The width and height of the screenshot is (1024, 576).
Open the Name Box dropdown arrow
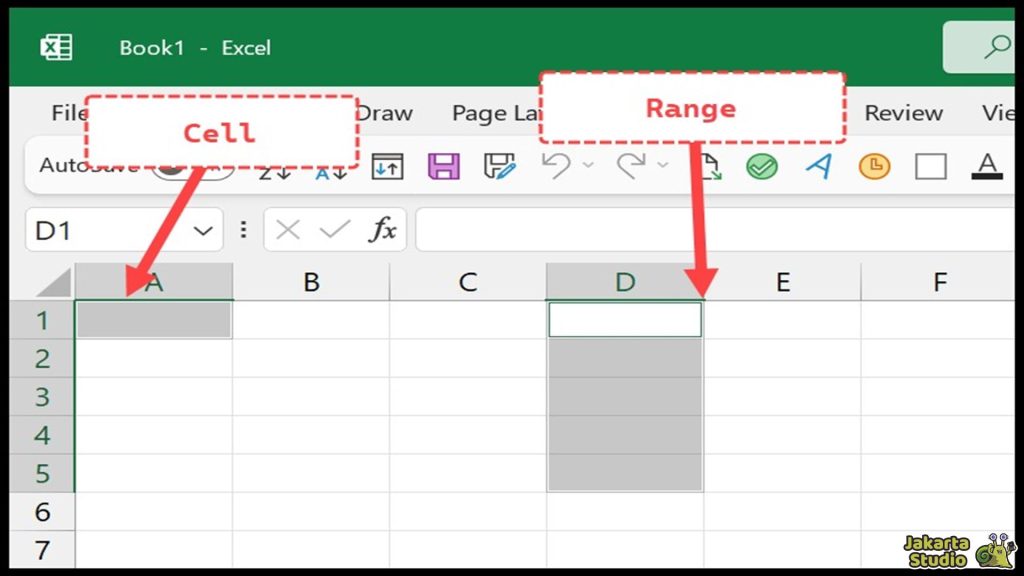pos(203,229)
